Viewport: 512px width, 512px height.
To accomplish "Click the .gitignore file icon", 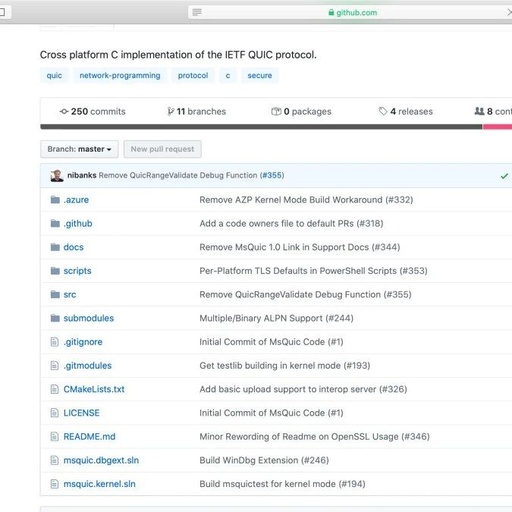I will pyautogui.click(x=54, y=342).
